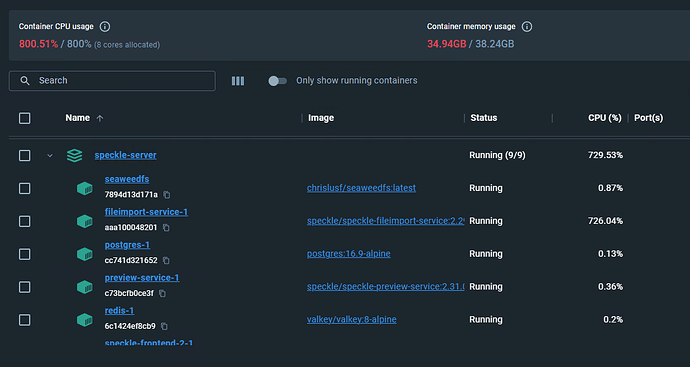Focus the container Search field
690x367 pixels.
click(112, 81)
